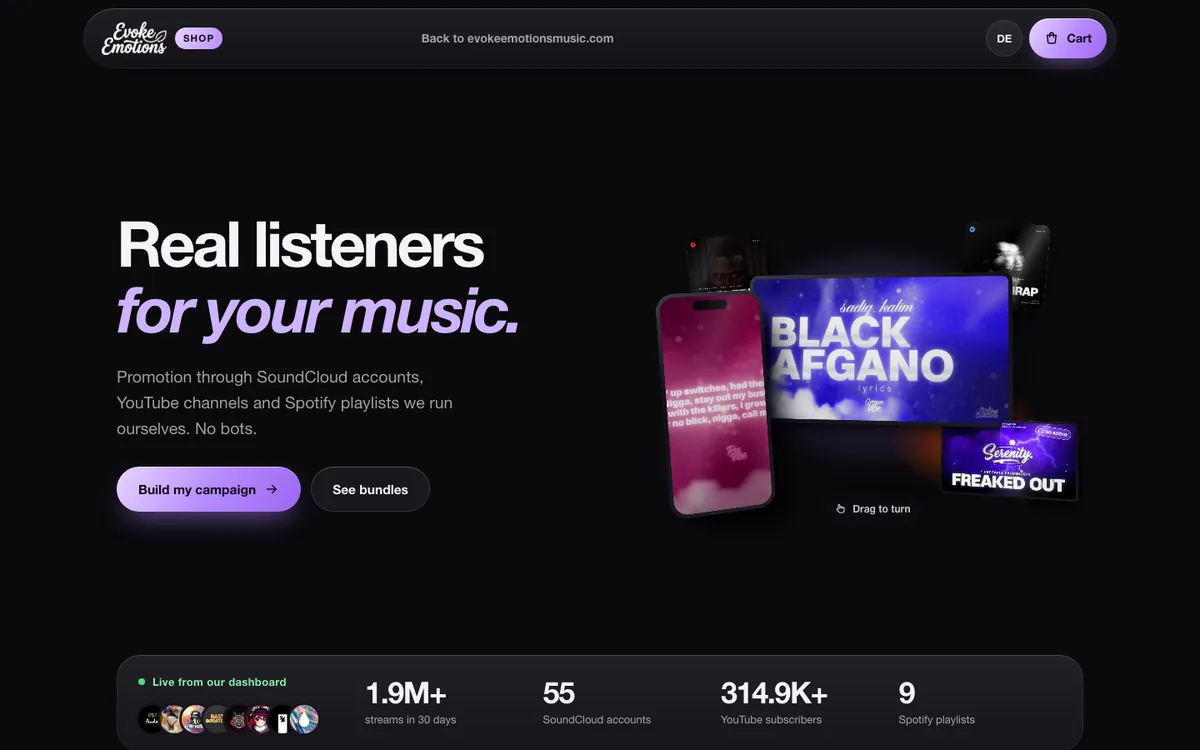Click the Spotify playlists label
1200x750 pixels.
[x=937, y=720]
